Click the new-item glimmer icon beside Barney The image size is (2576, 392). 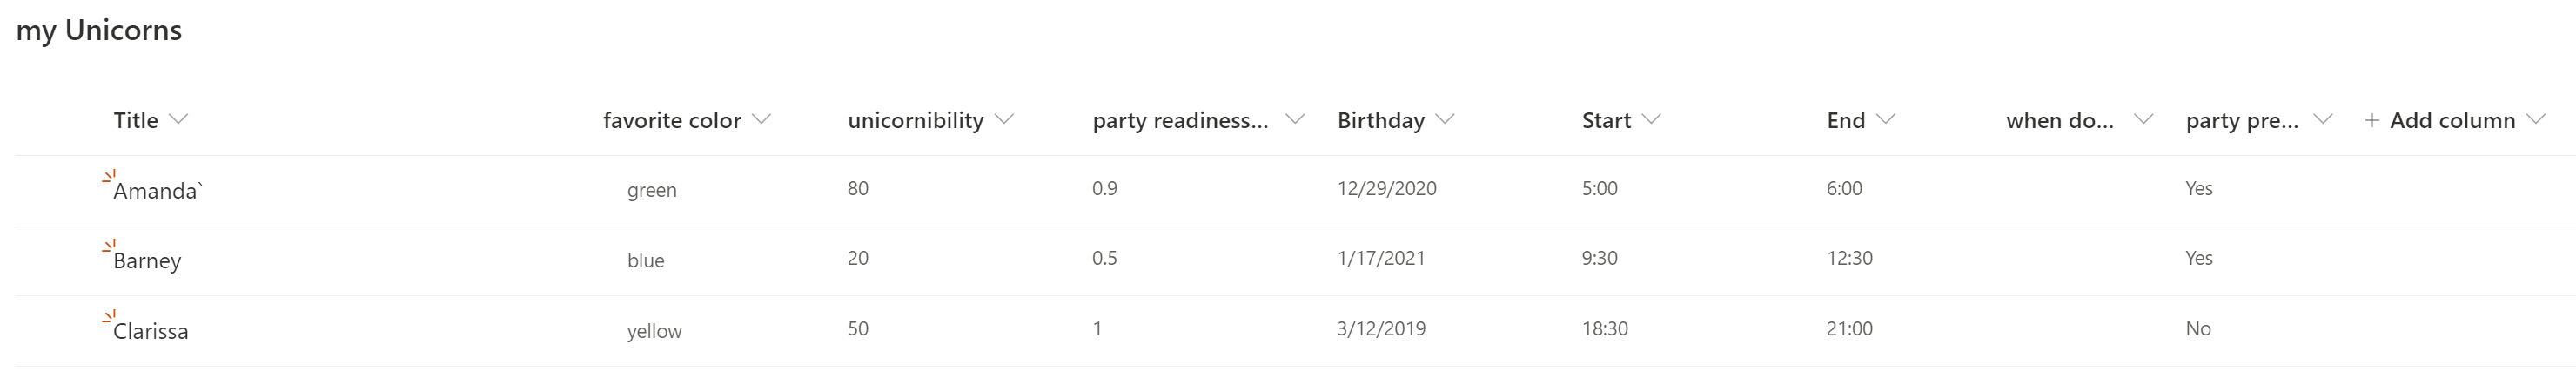point(109,247)
